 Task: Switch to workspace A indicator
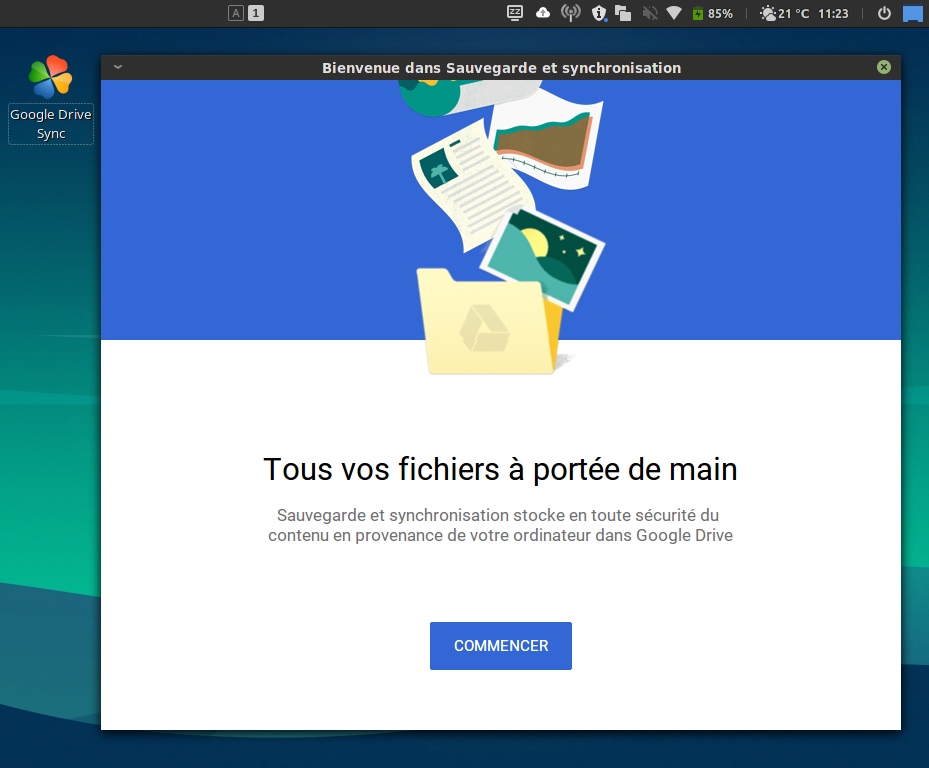[235, 13]
